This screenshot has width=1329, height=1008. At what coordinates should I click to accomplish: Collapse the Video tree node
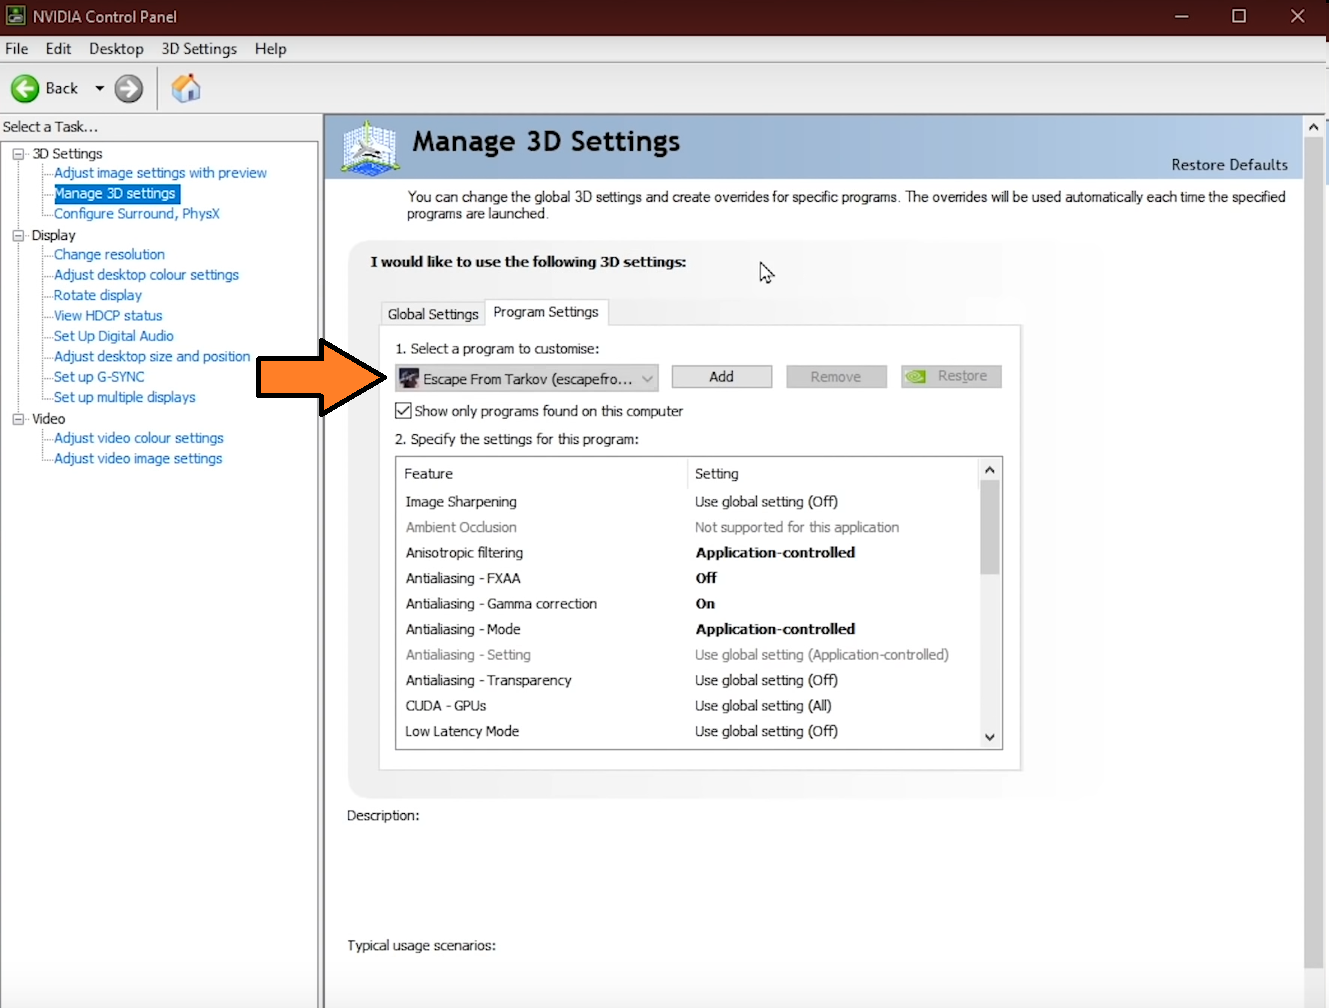pos(18,420)
